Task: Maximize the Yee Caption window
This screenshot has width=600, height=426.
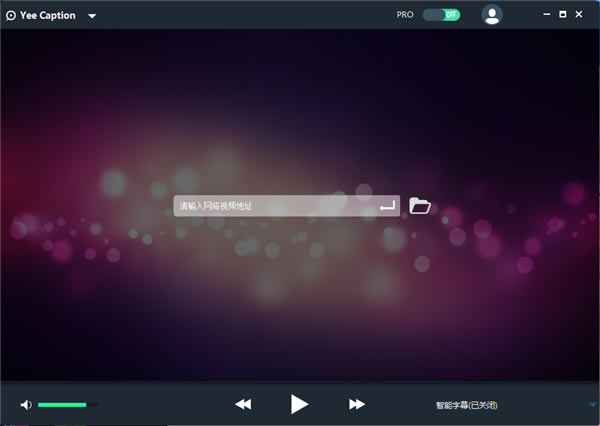Action: (x=562, y=14)
